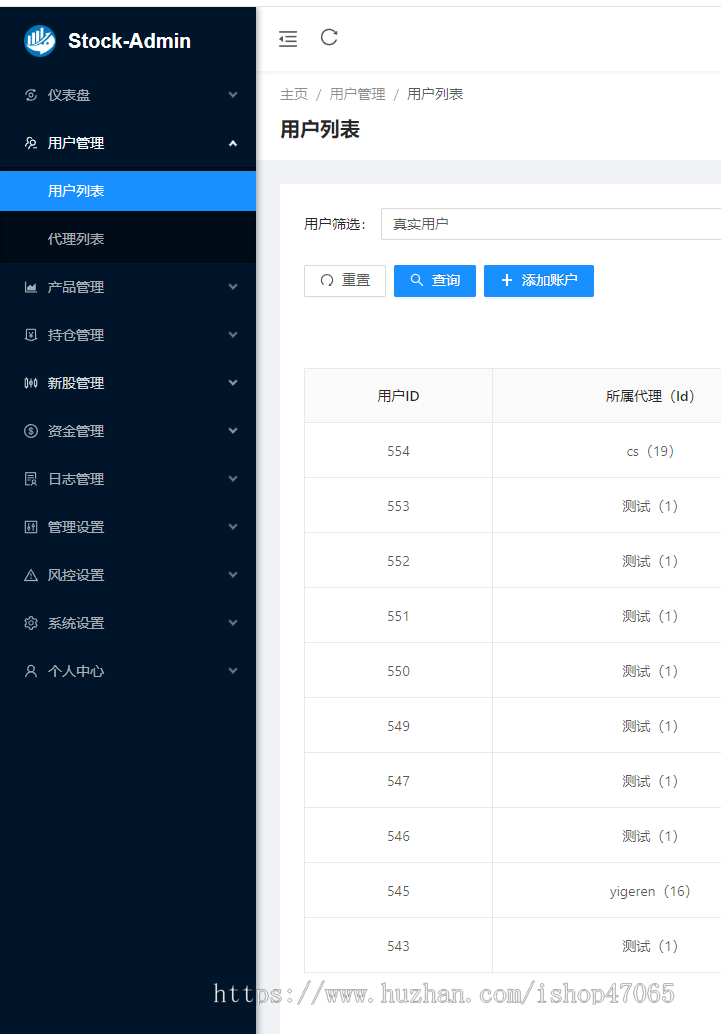
Task: Click 用户管理 in the breadcrumb
Action: (x=358, y=94)
